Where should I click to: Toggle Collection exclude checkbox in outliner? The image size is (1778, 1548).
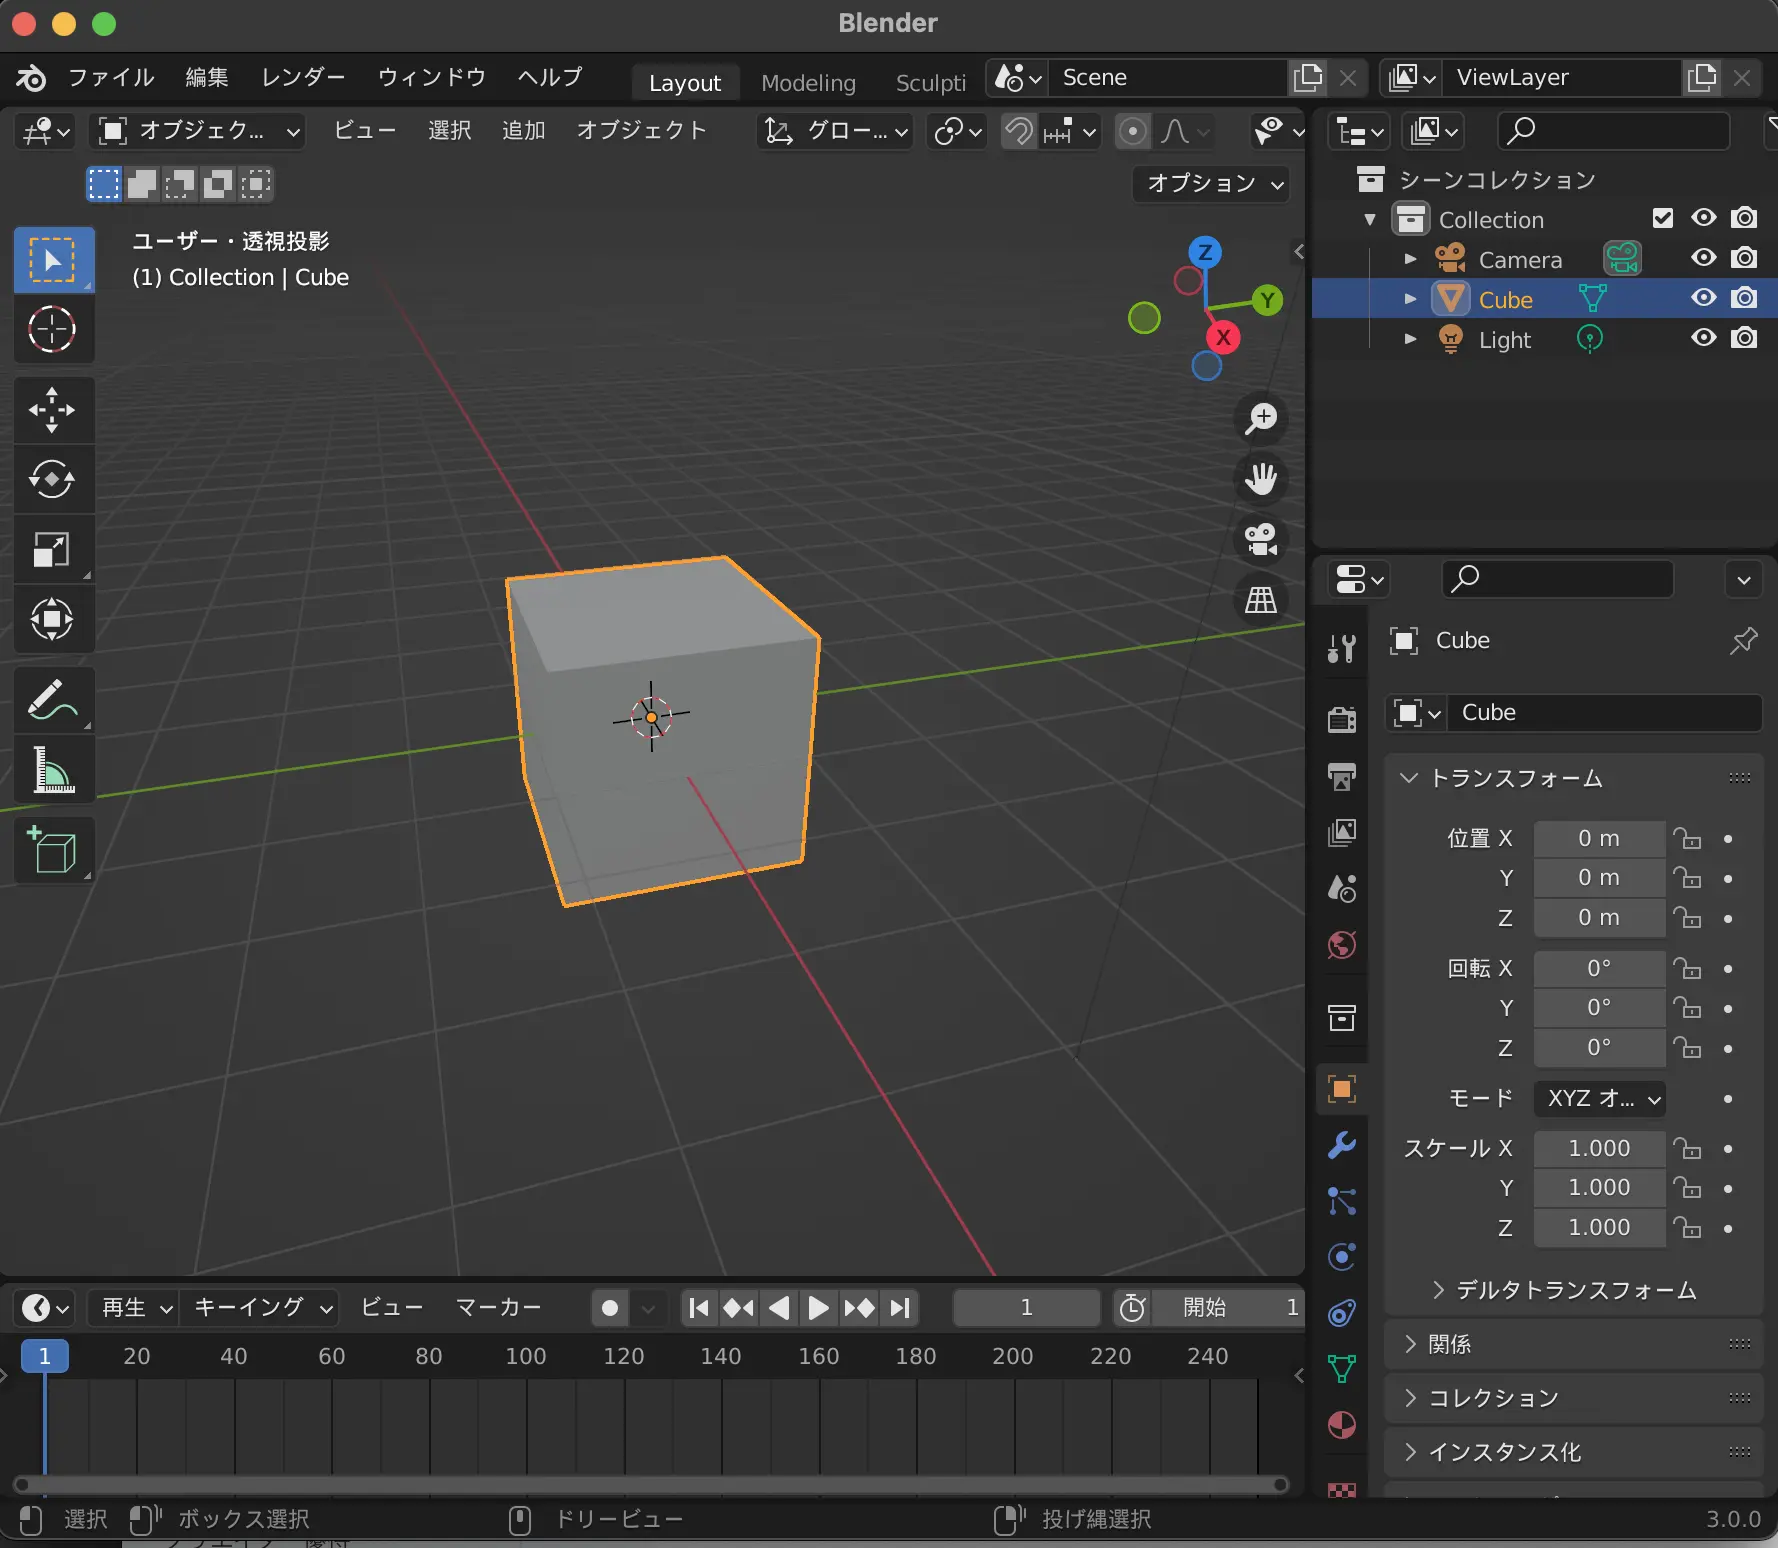1663,218
